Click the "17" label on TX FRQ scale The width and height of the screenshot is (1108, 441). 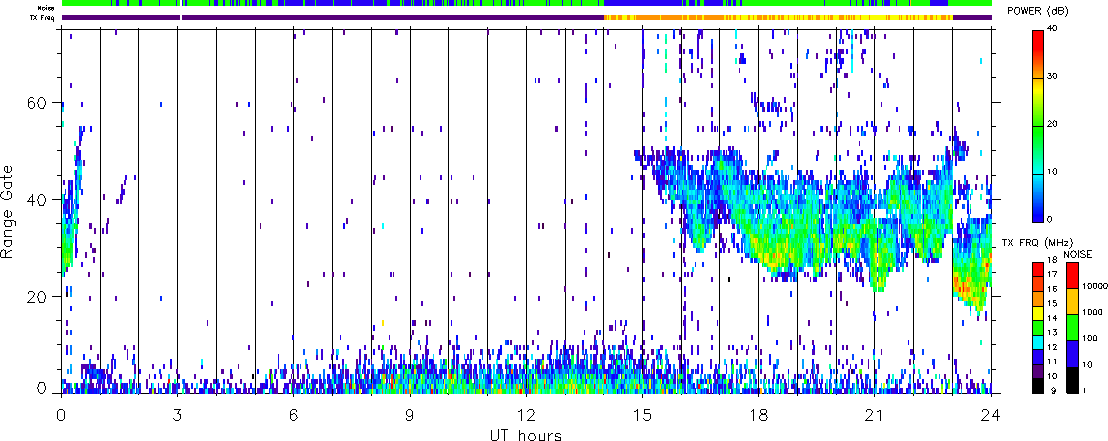tap(1053, 274)
